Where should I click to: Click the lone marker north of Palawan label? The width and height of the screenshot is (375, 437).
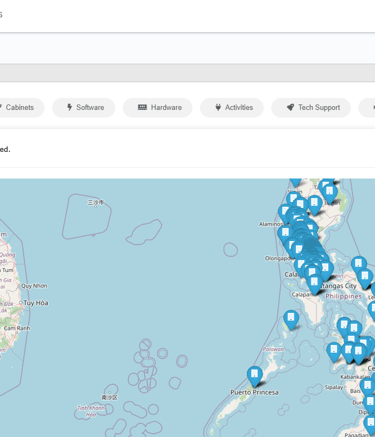click(291, 320)
